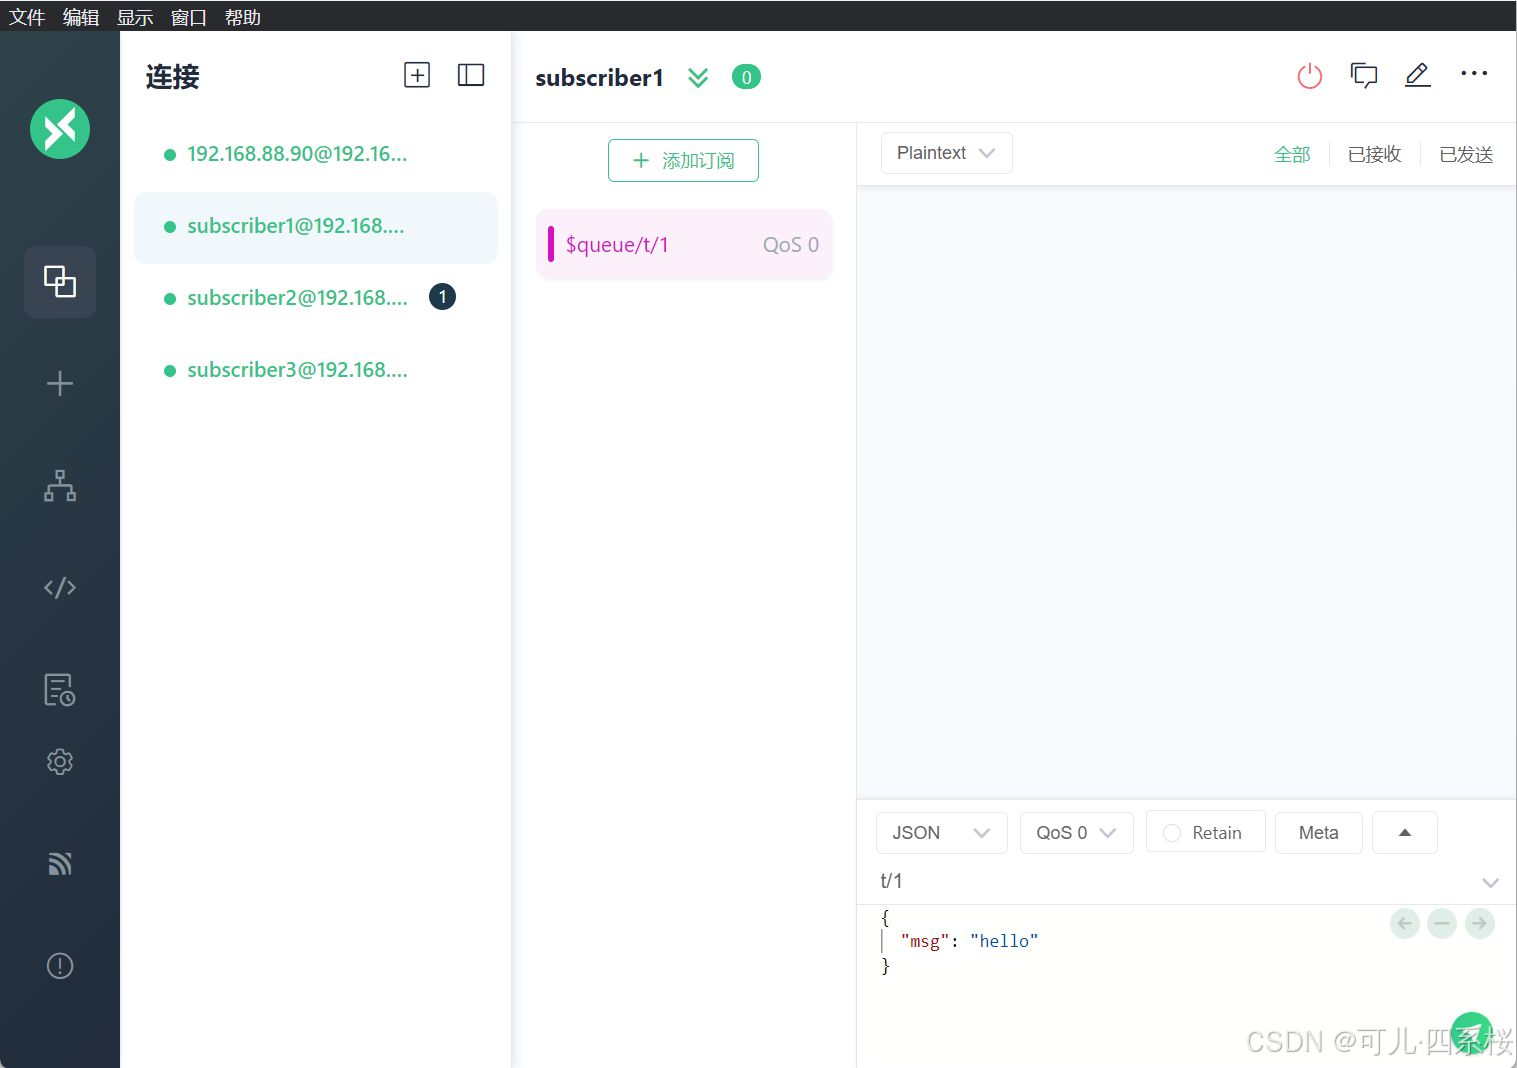Select connection subscriber2@192.168....
The width and height of the screenshot is (1517, 1068).
pyautogui.click(x=315, y=298)
